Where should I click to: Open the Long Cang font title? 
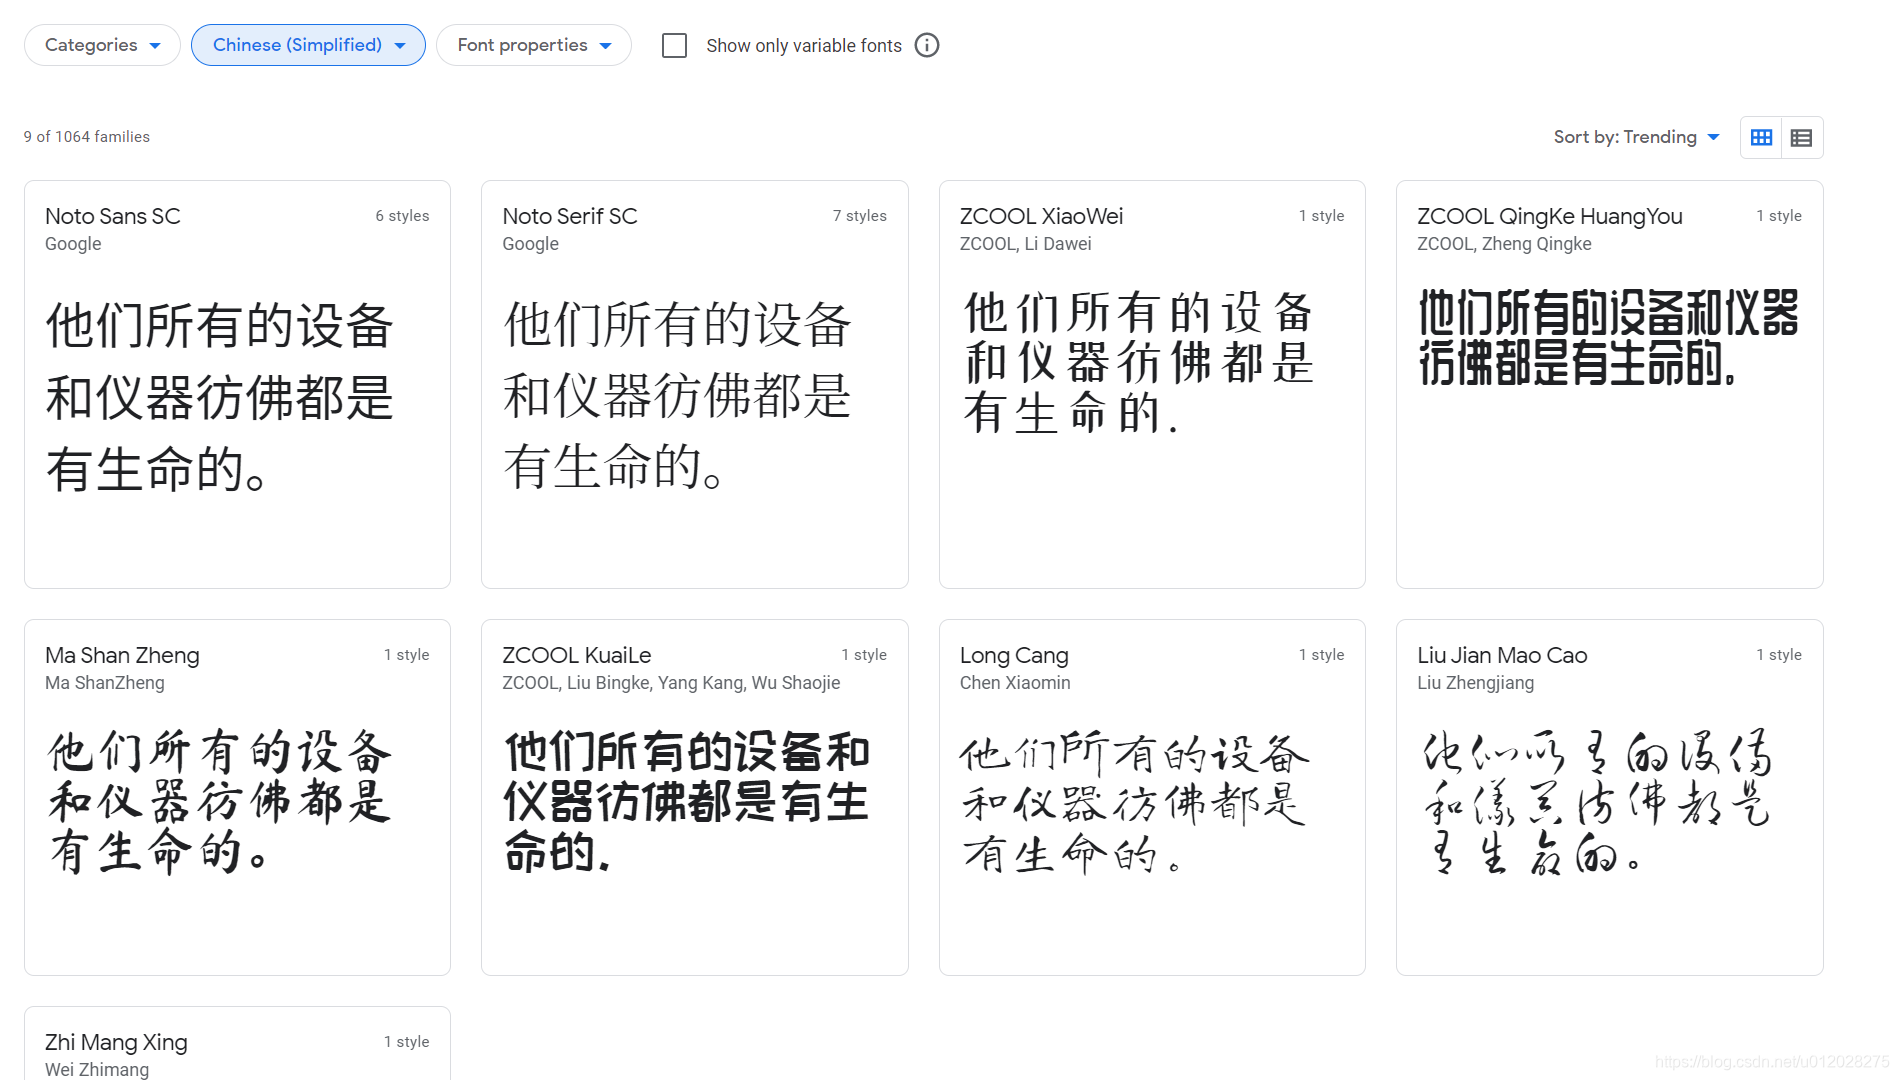point(1014,655)
